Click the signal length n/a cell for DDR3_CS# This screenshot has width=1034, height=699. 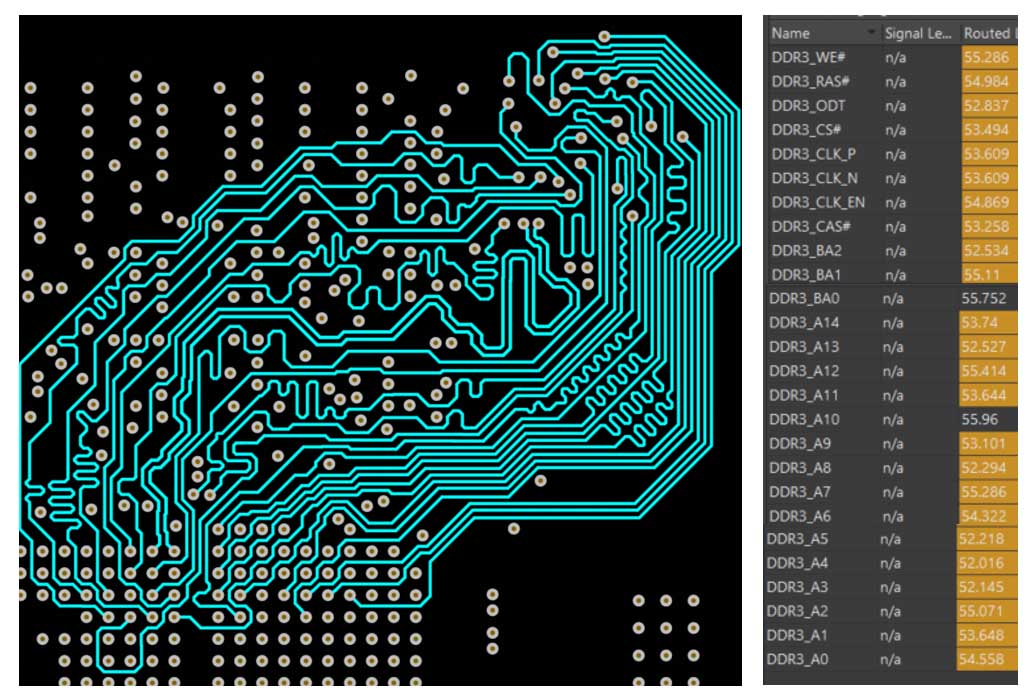tap(897, 130)
